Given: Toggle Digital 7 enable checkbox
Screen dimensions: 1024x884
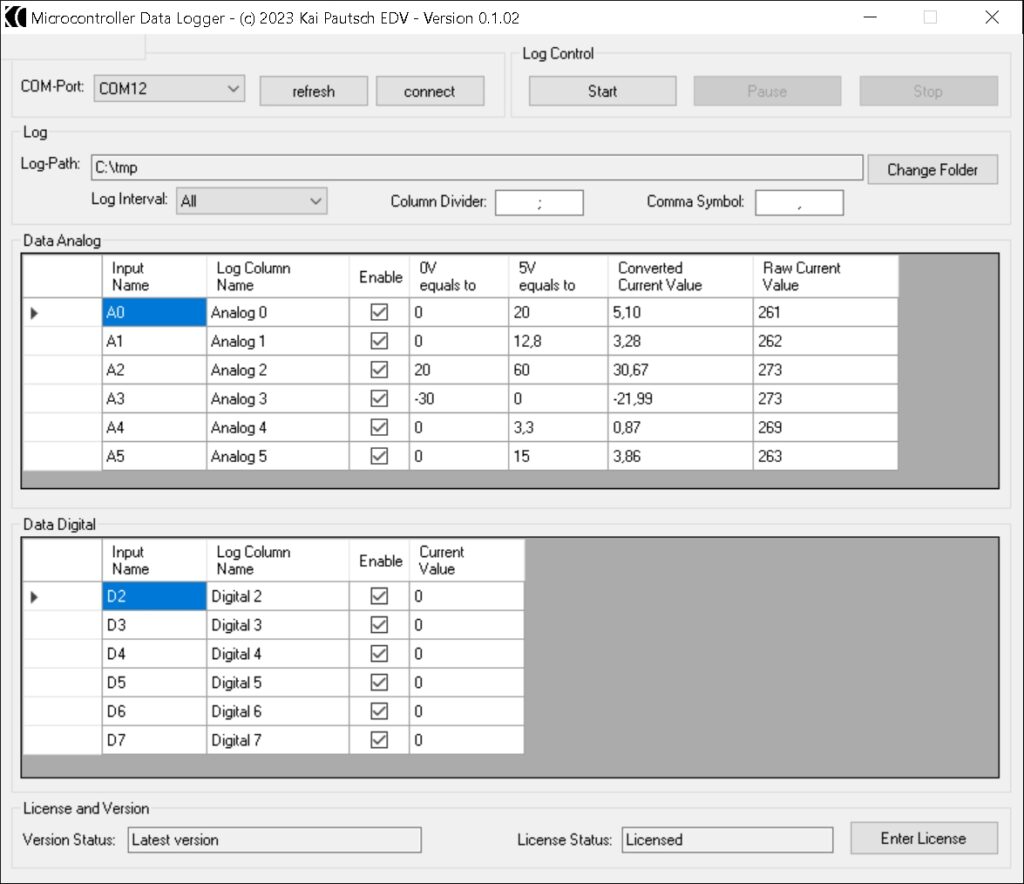Looking at the screenshot, I should [x=379, y=740].
